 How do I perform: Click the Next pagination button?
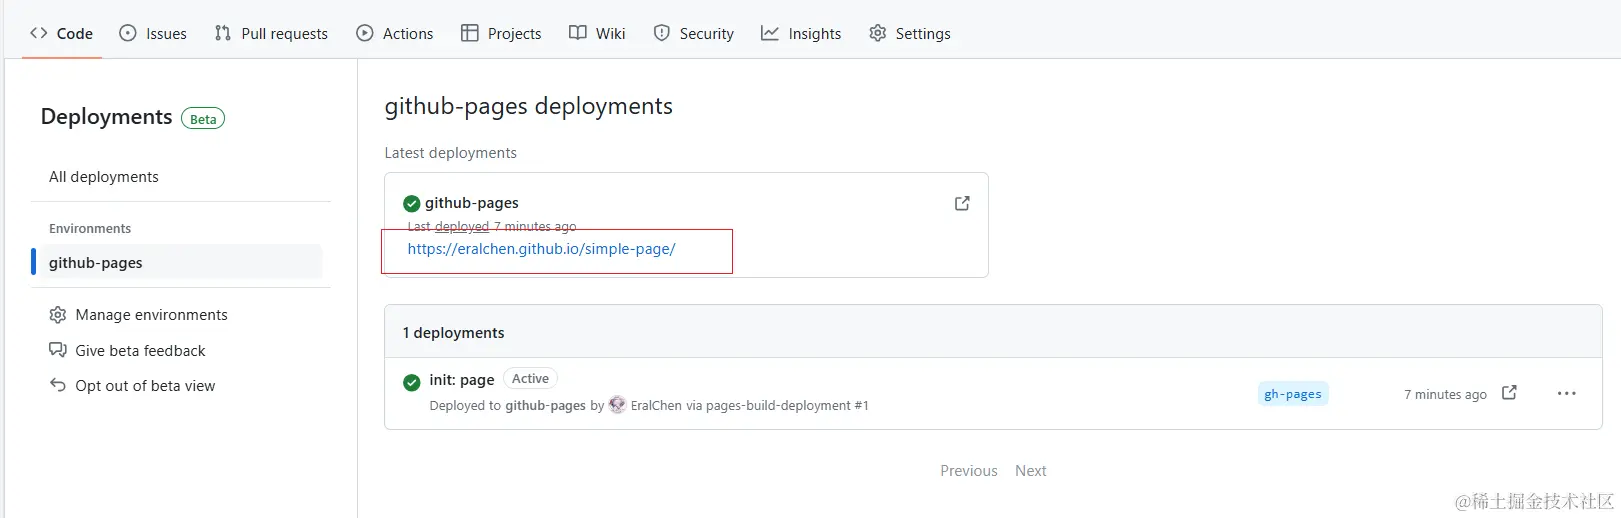(x=1031, y=471)
